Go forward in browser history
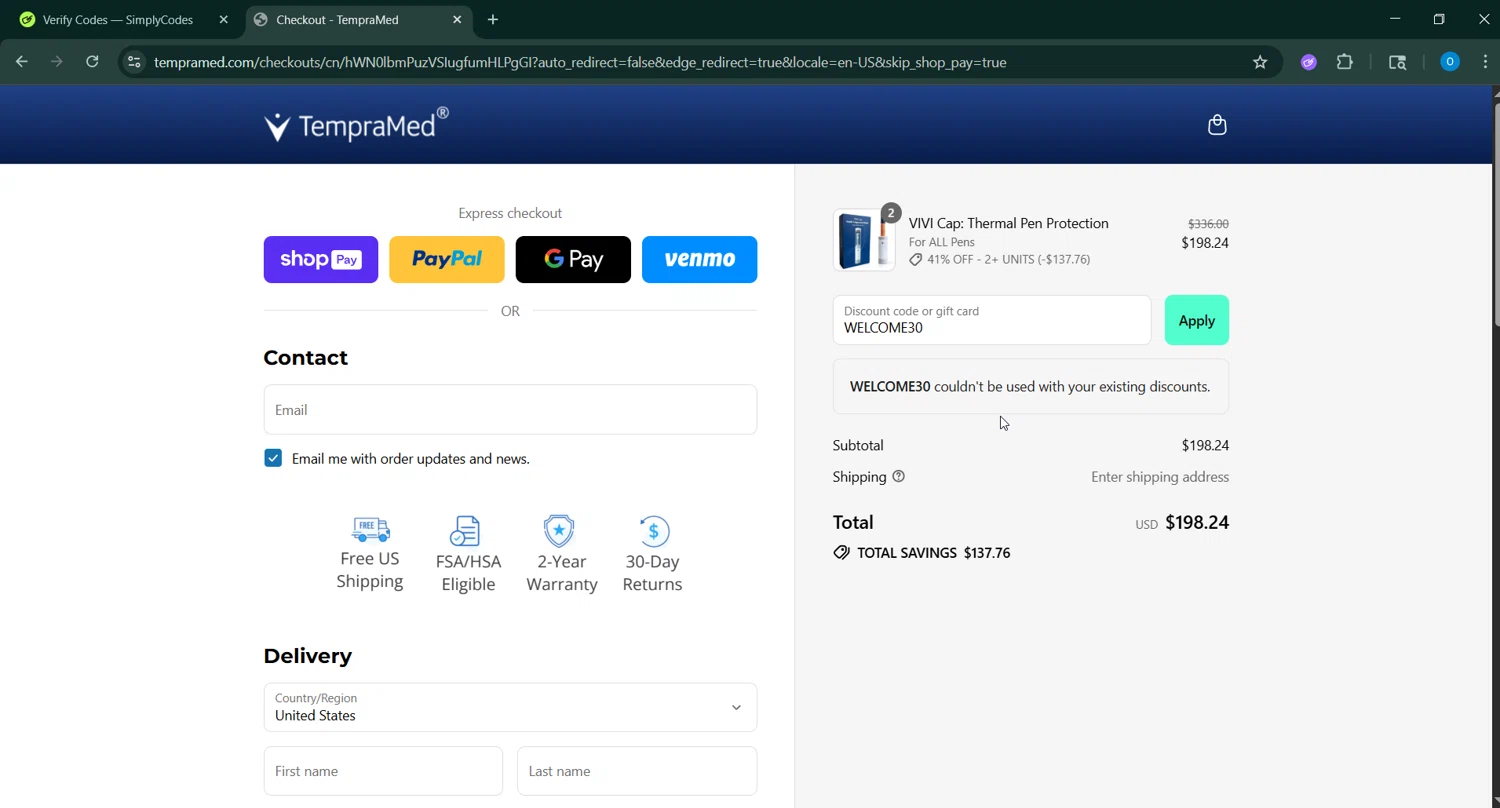 point(57,62)
